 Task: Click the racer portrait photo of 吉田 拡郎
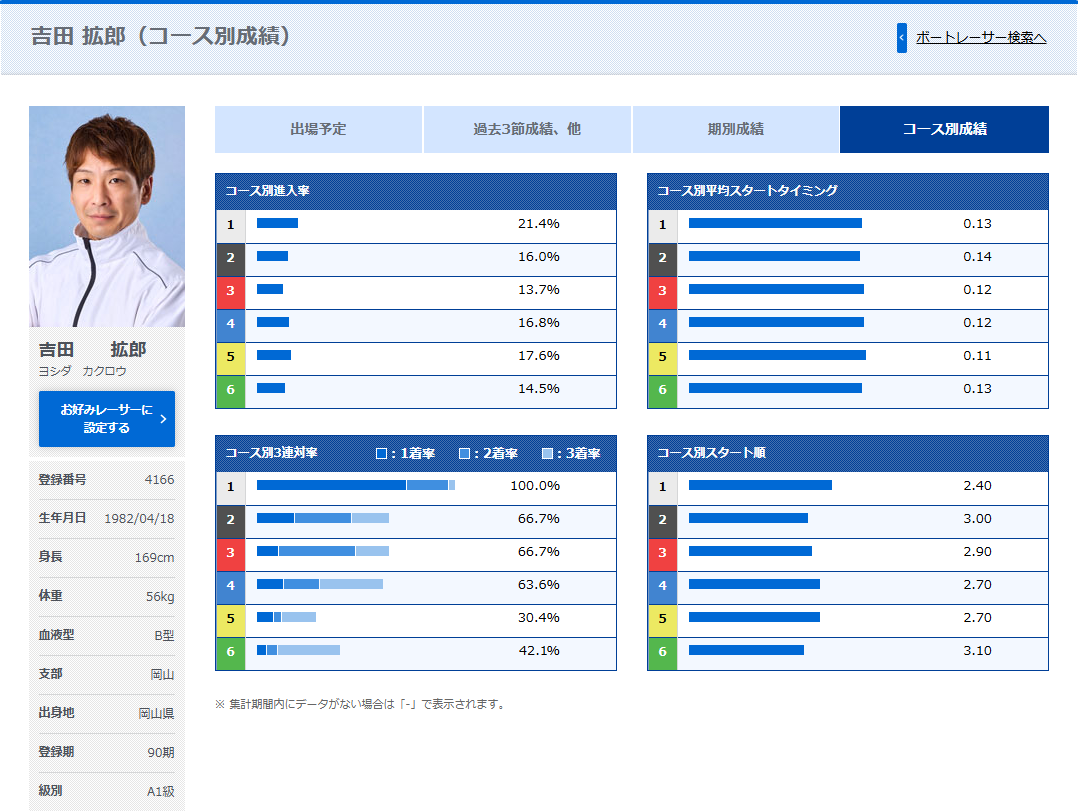[x=107, y=216]
